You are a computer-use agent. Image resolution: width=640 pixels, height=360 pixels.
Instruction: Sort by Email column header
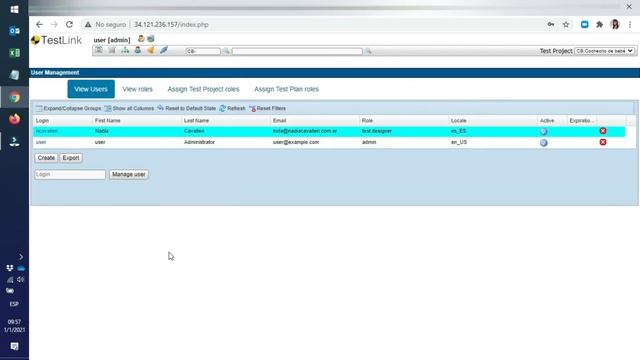tap(280, 121)
